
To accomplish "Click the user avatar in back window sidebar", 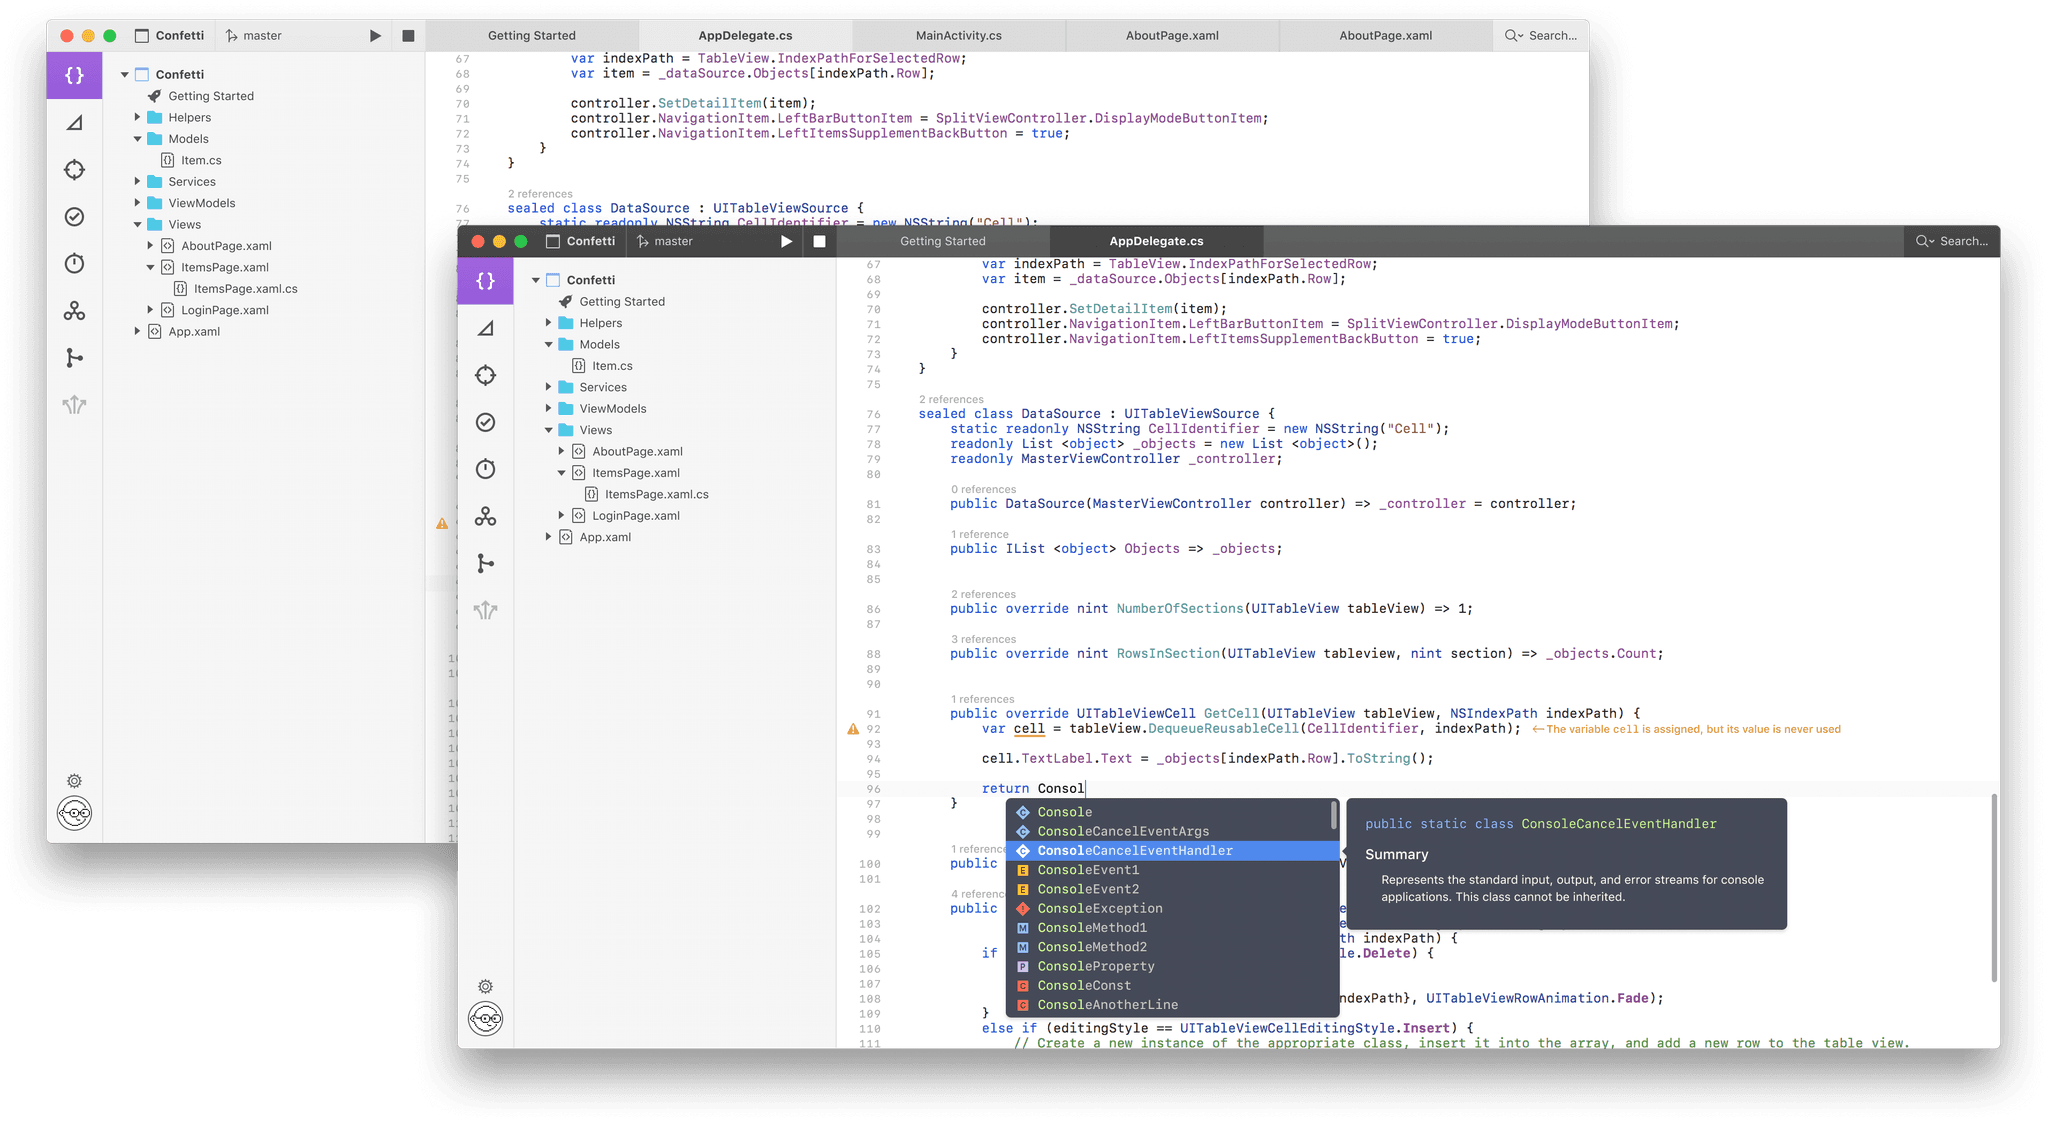I will [74, 813].
